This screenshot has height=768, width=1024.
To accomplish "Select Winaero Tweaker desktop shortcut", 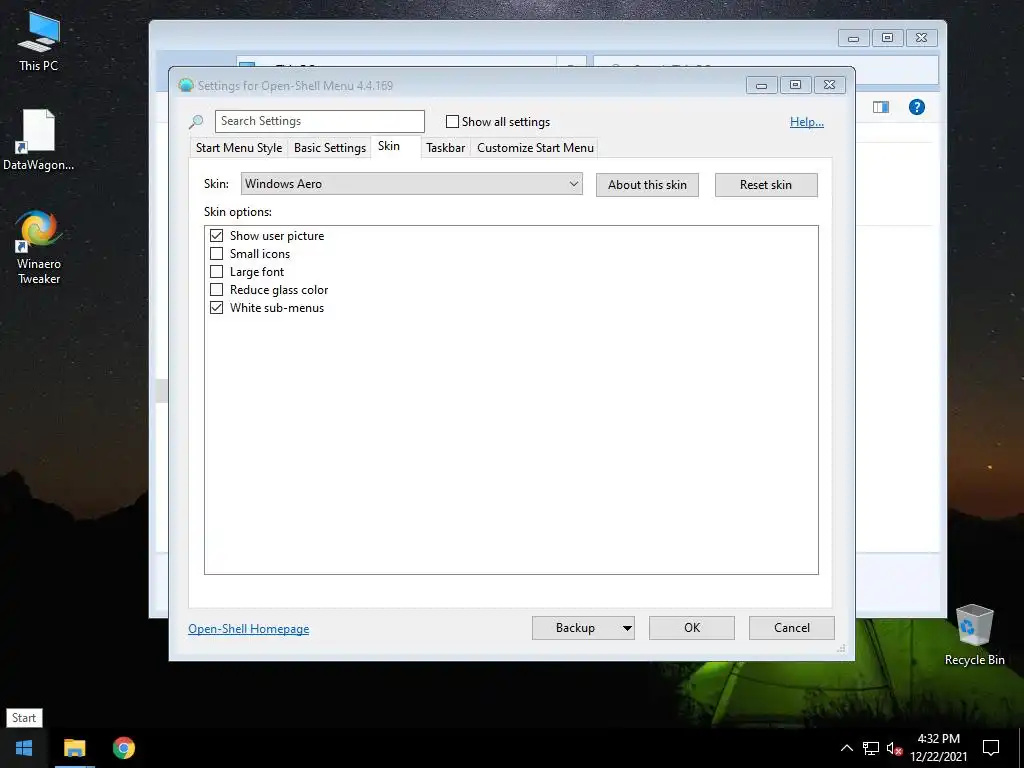I will point(39,247).
